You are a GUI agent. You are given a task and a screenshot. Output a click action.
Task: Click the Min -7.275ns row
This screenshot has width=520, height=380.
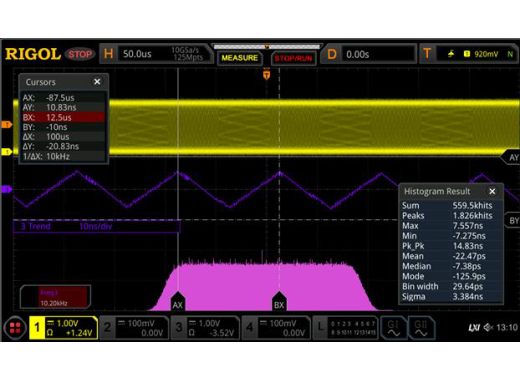point(451,236)
